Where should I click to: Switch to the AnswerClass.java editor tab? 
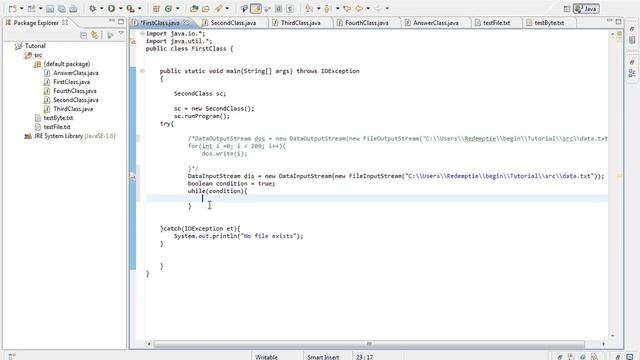(436, 23)
